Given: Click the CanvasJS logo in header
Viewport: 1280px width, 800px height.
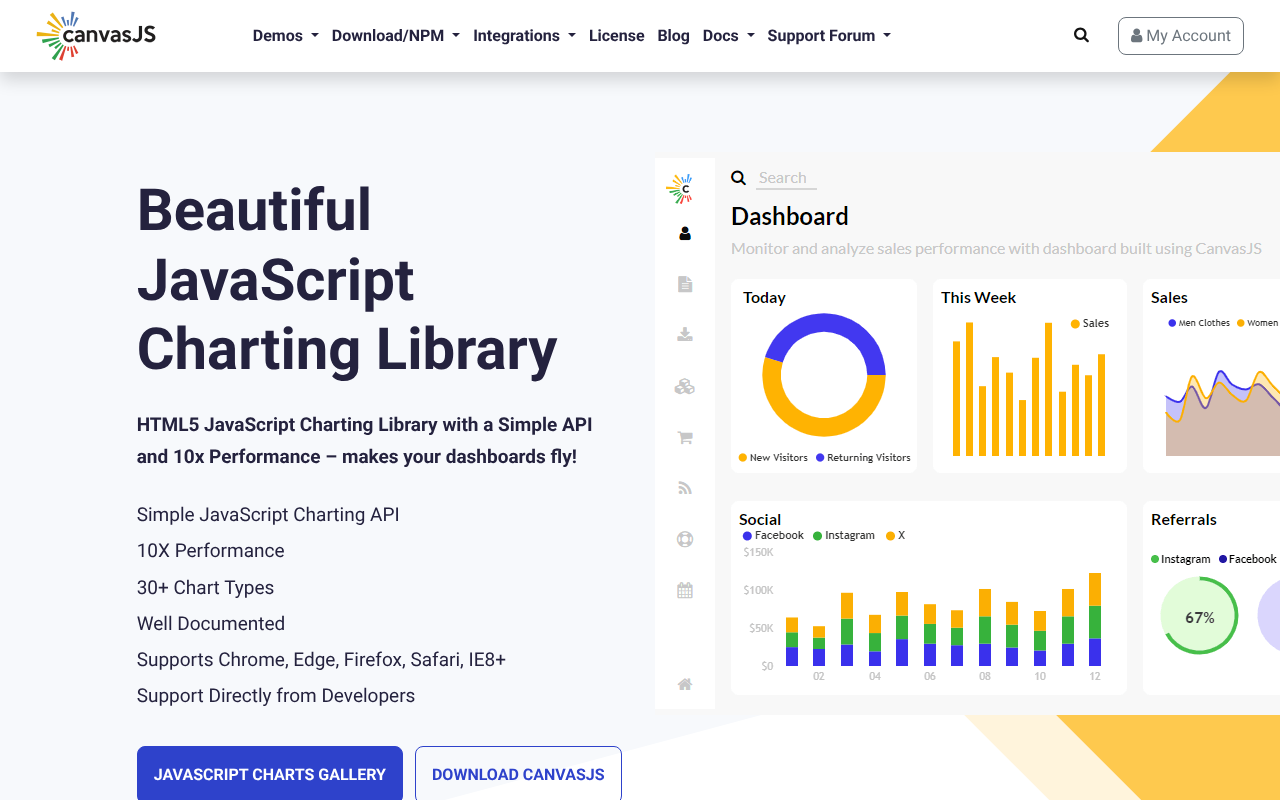Looking at the screenshot, I should (96, 36).
